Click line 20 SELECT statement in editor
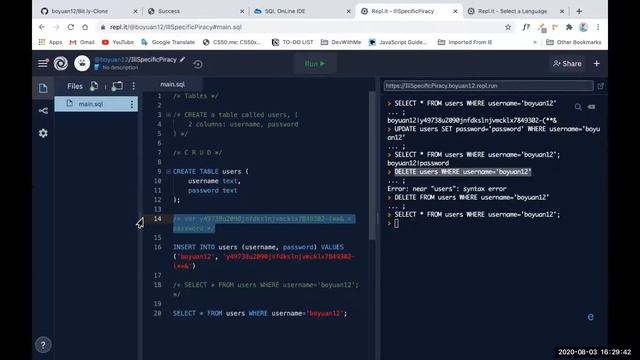This screenshot has width=640, height=360. point(260,313)
